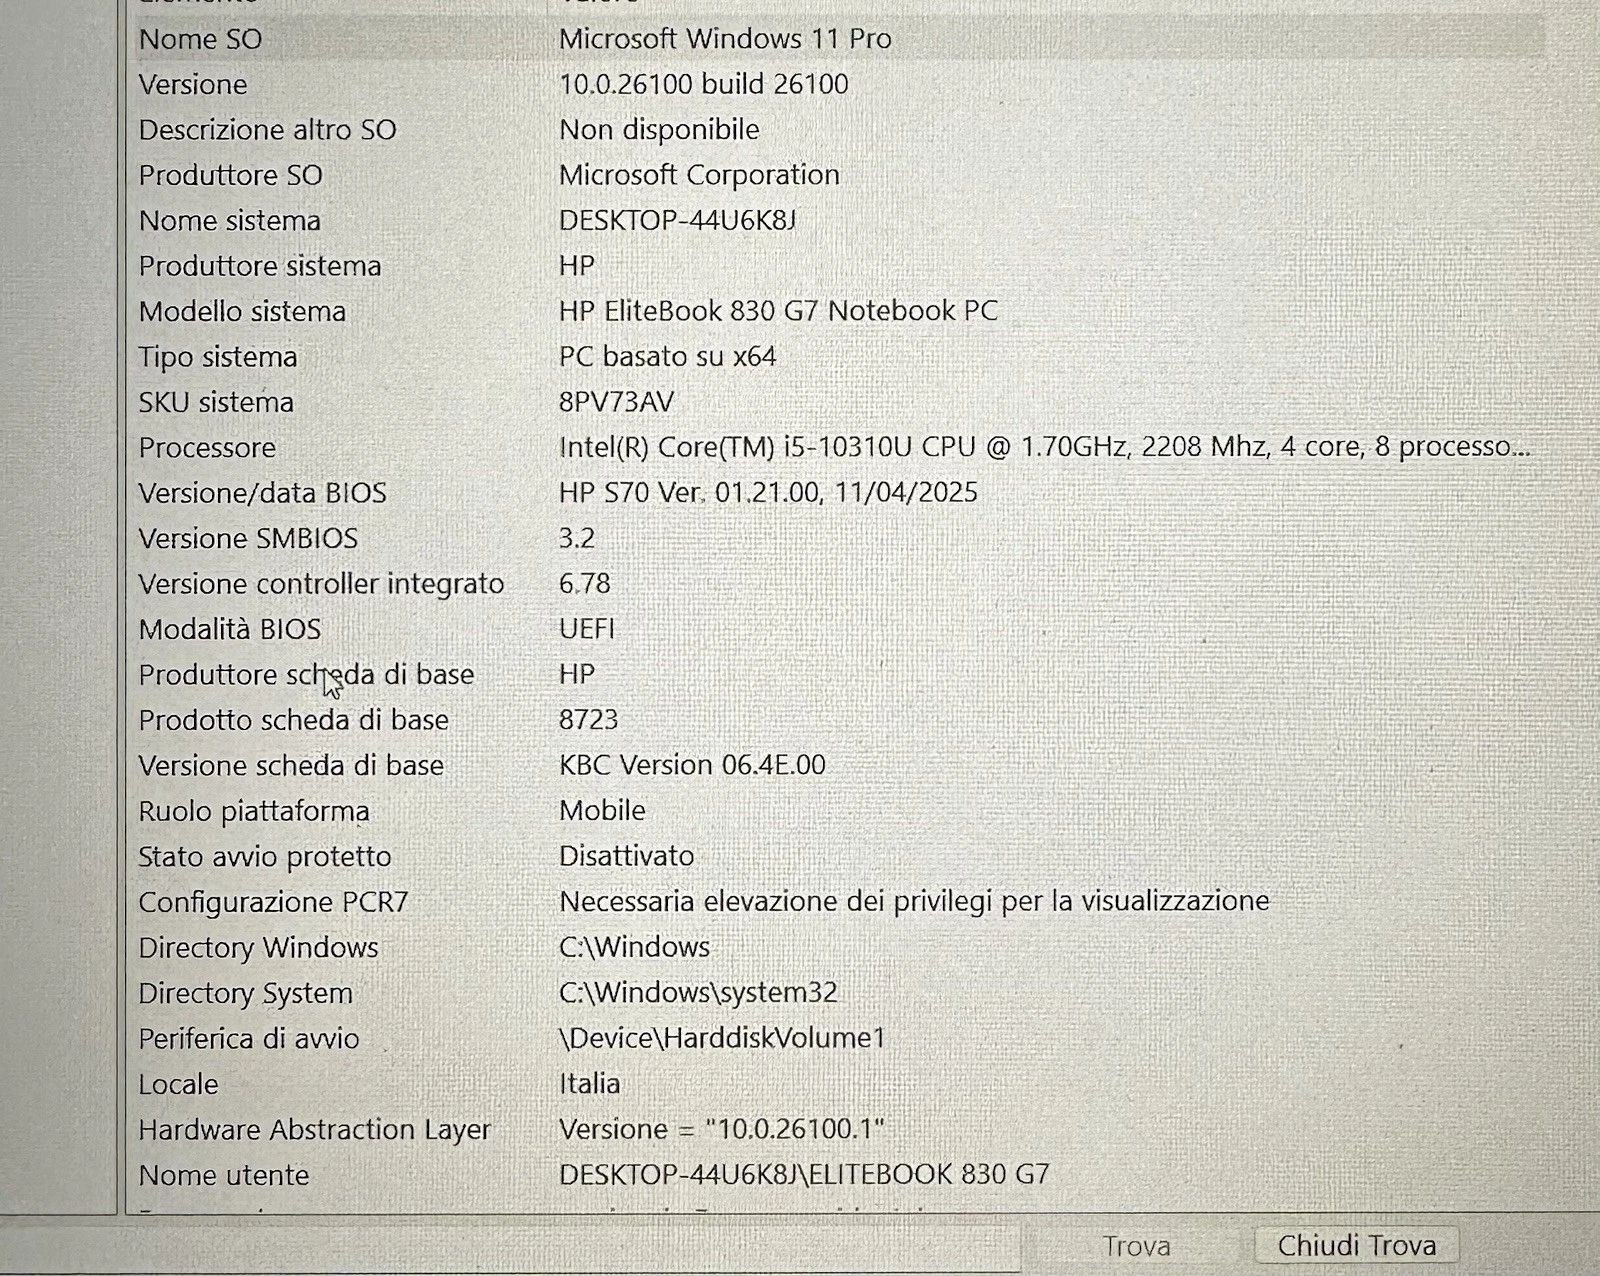Select the Configurazione PCR7 label
1600x1276 pixels.
pyautogui.click(x=274, y=903)
